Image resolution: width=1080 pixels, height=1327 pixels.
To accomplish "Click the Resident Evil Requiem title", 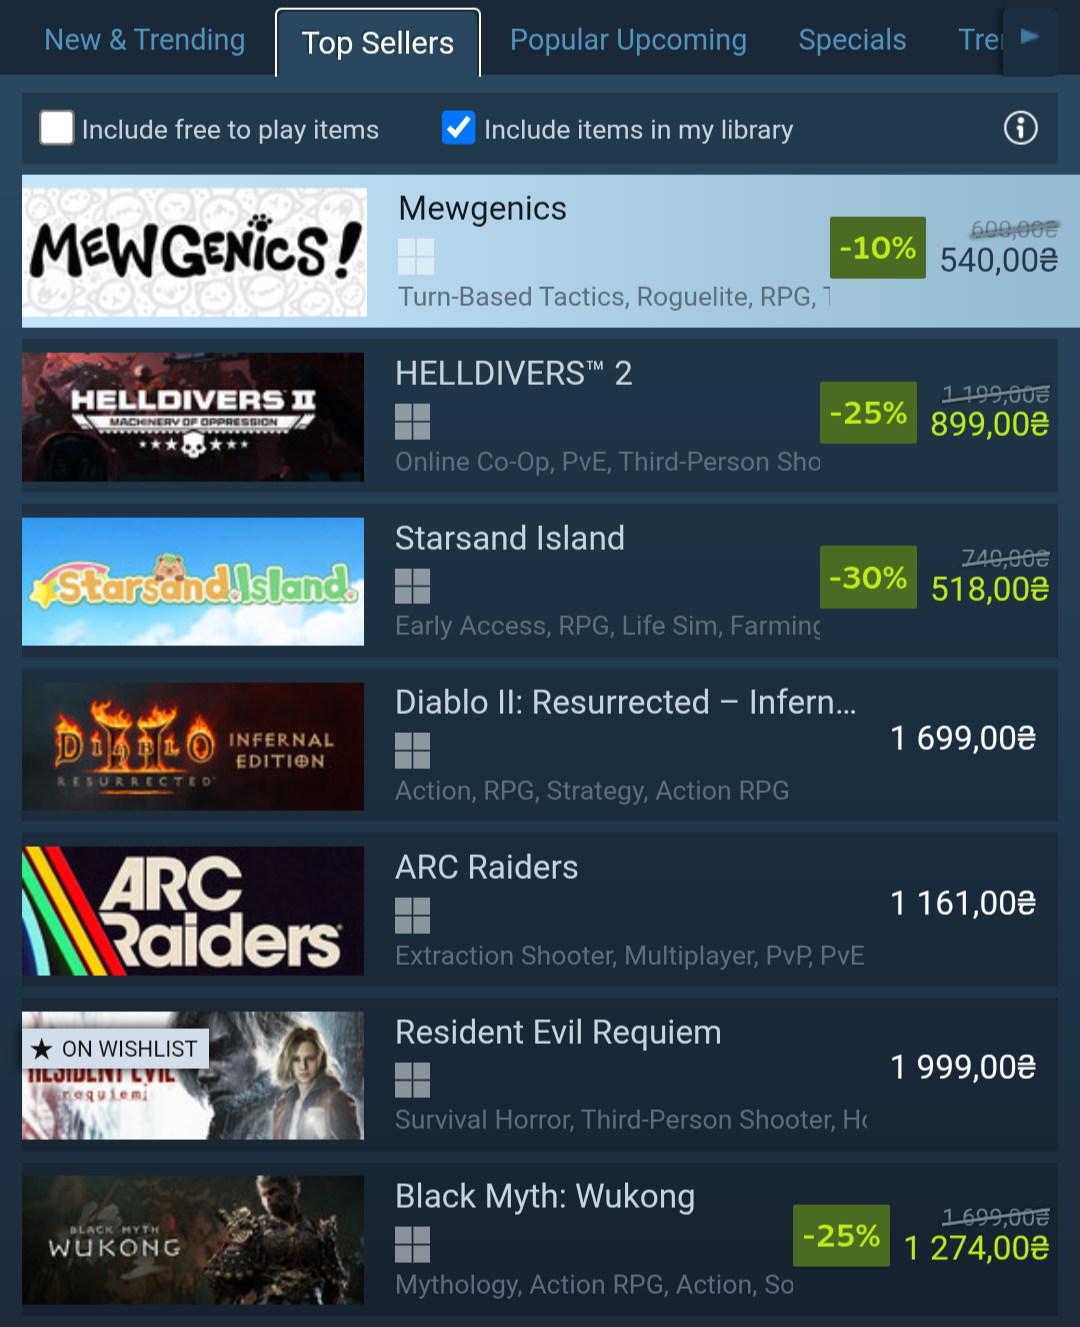I will click(x=558, y=1032).
